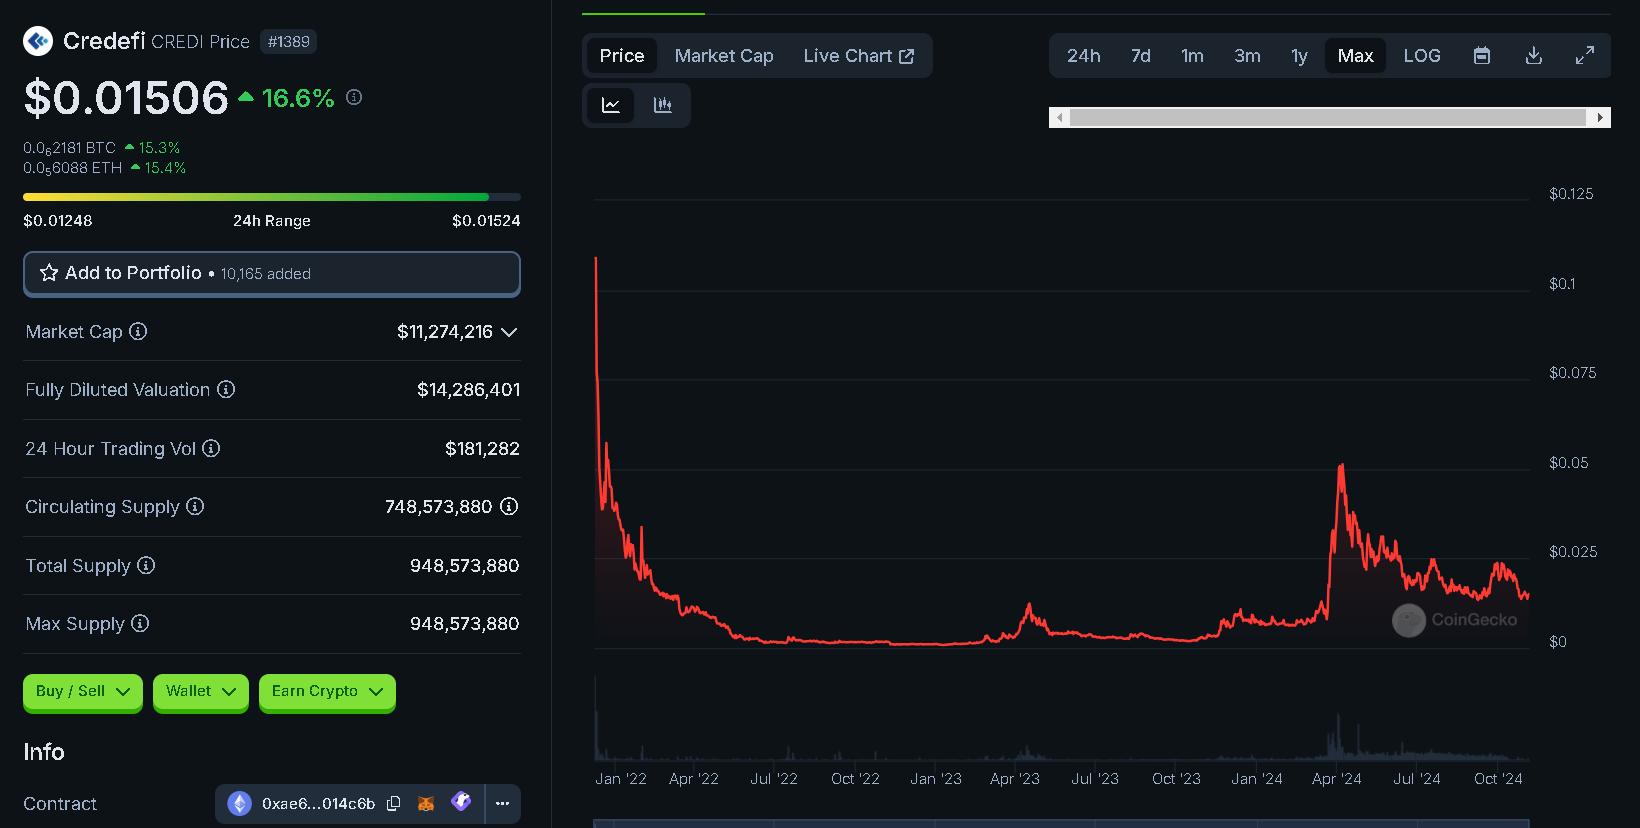Select the Market Cap chart tab
Image resolution: width=1640 pixels, height=828 pixels.
[724, 56]
